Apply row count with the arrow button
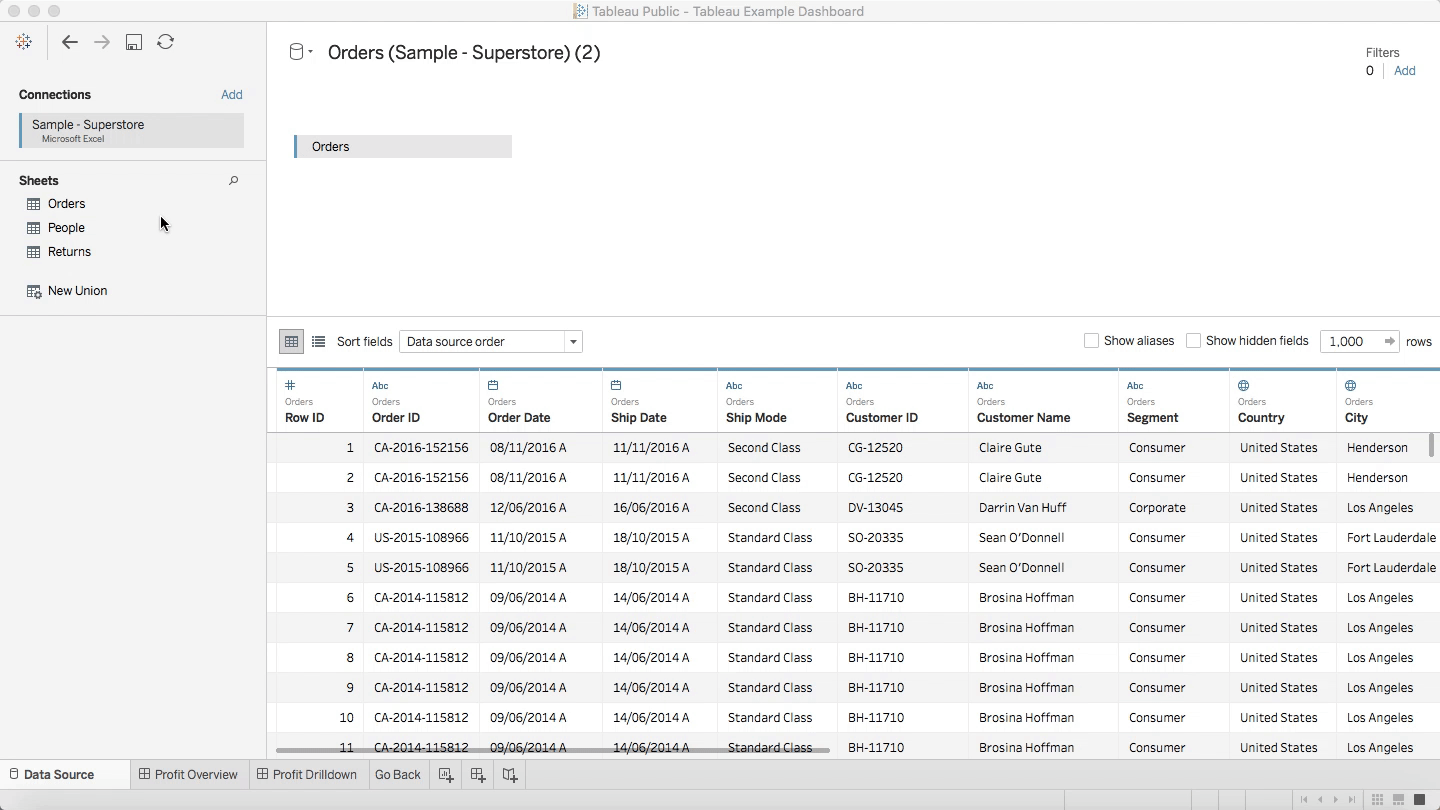The width and height of the screenshot is (1440, 810). tap(1389, 342)
